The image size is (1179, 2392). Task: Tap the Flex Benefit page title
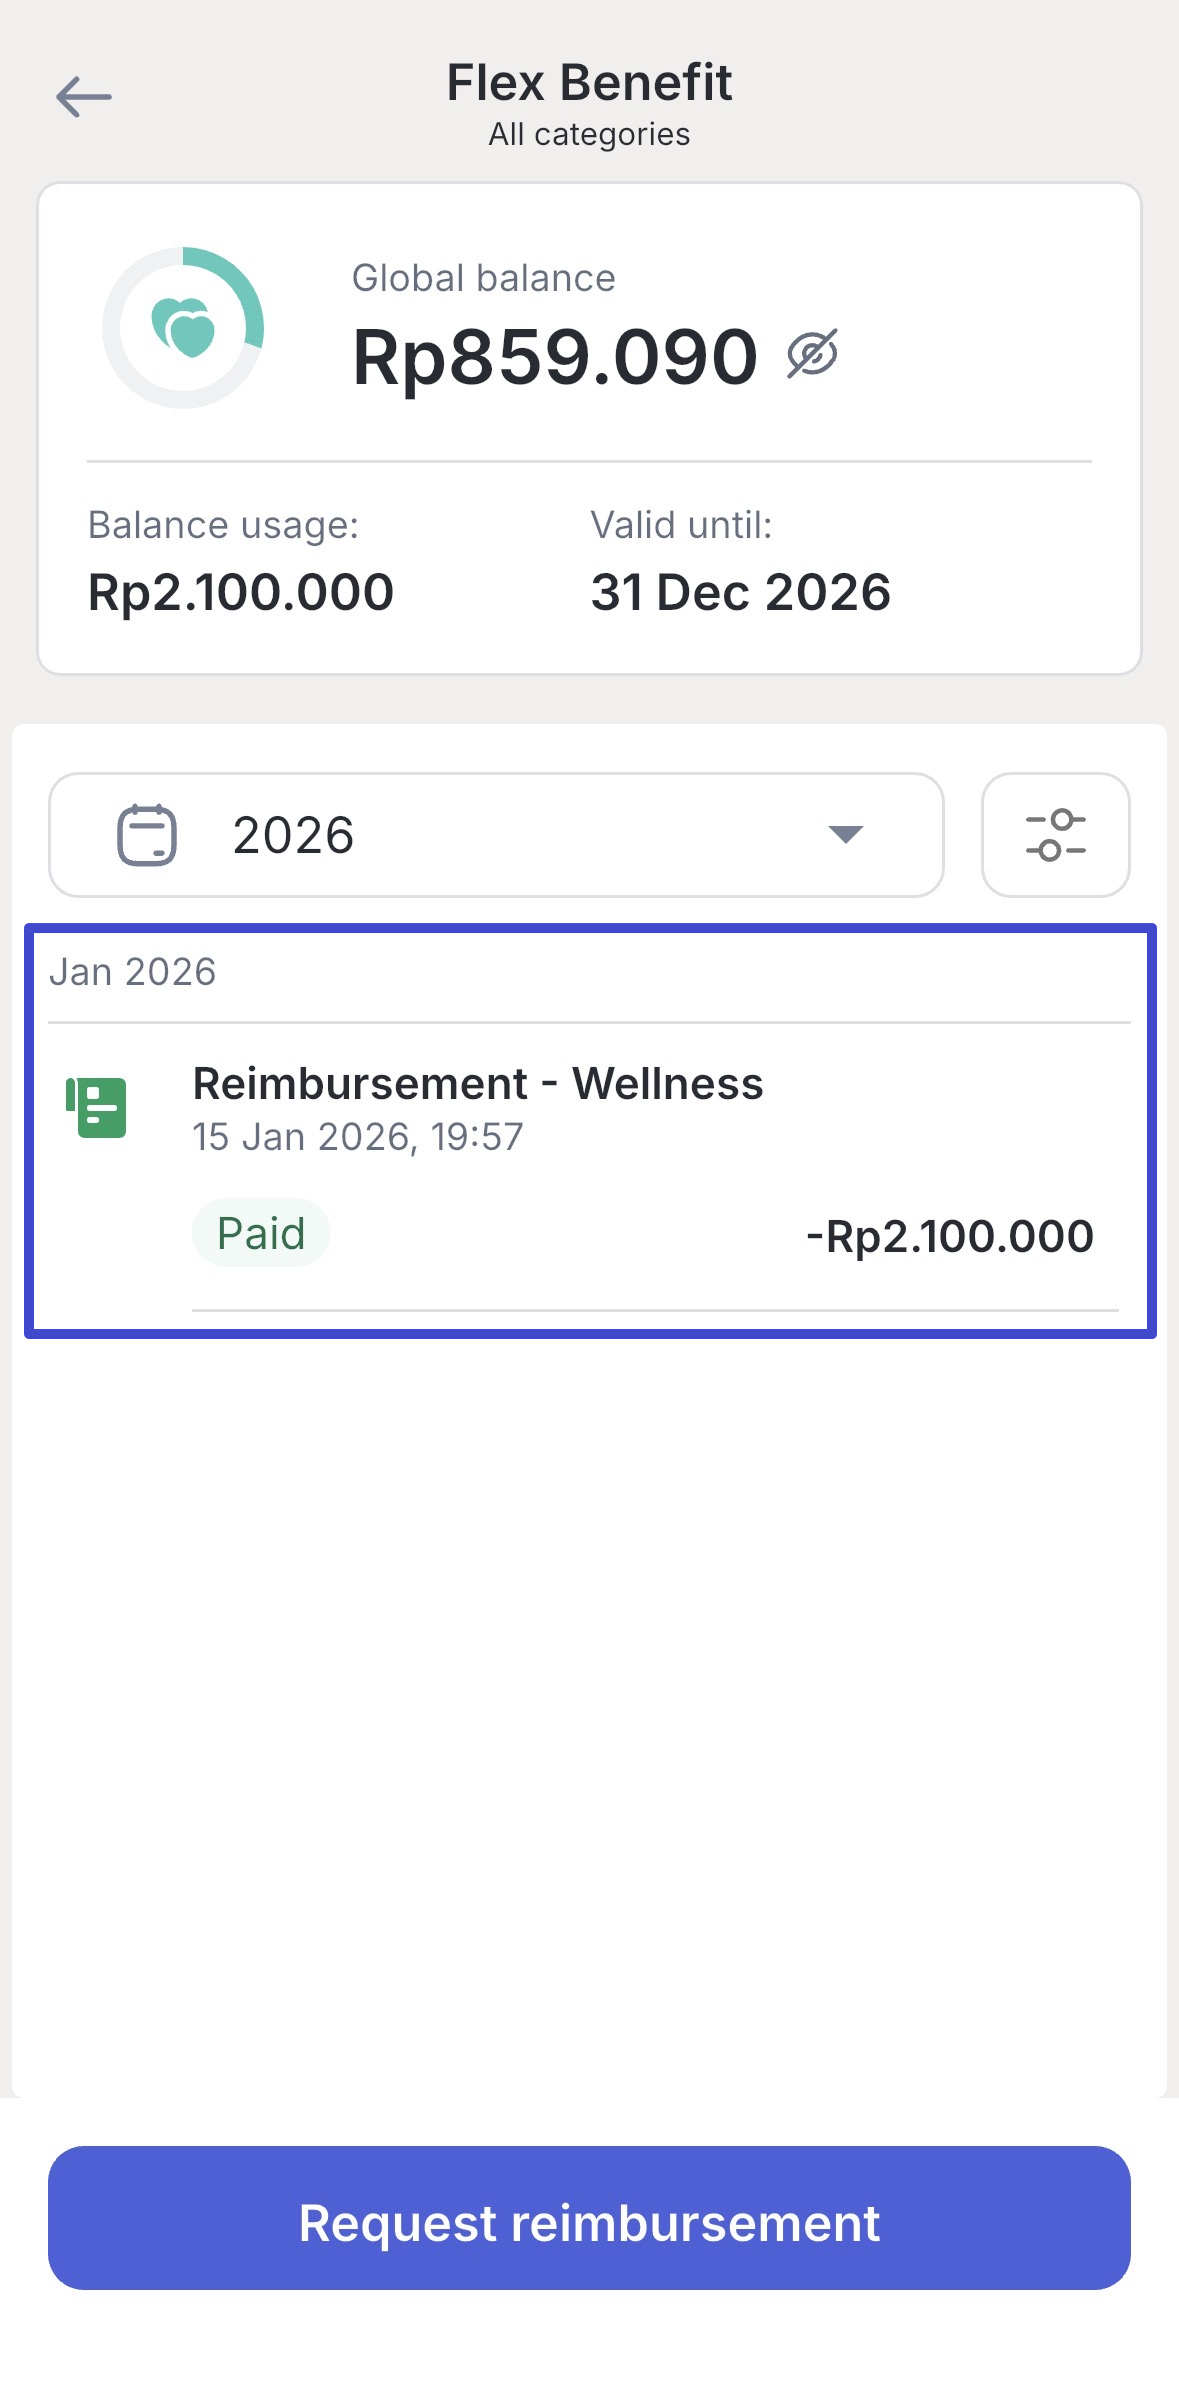589,82
